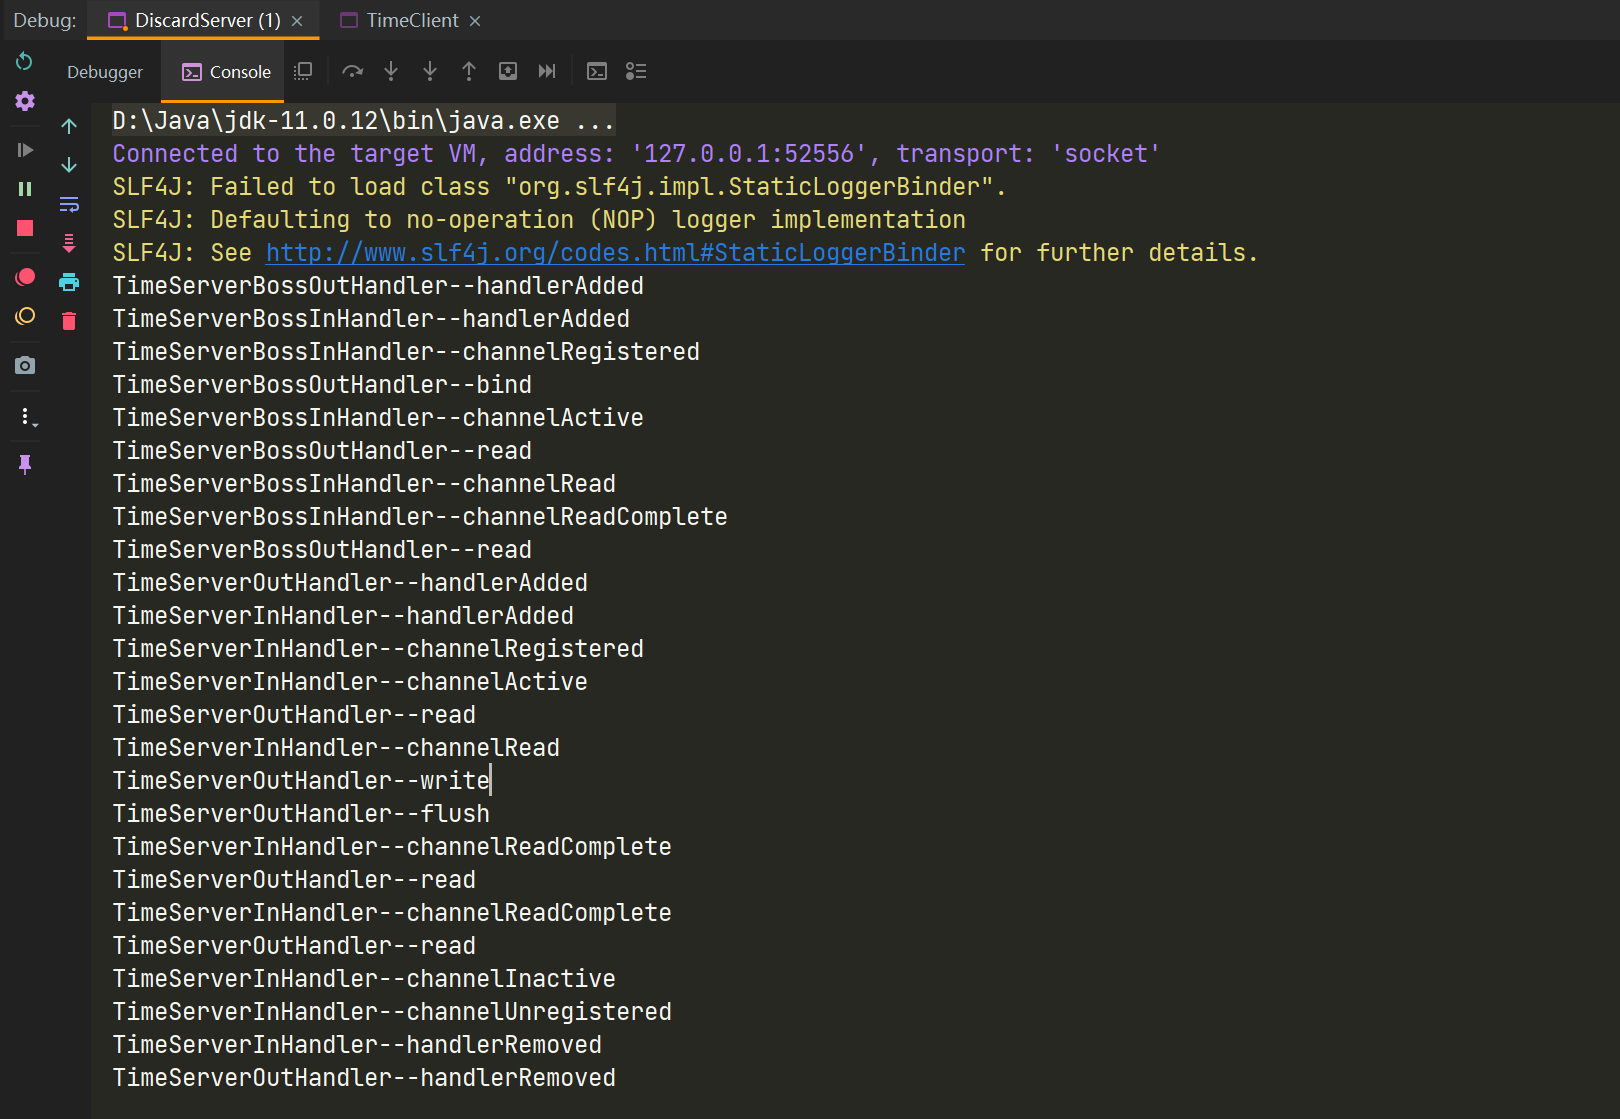Click 'TimeServerBossInHandler--channelReadComplete' line
The height and width of the screenshot is (1119, 1620).
pos(420,517)
